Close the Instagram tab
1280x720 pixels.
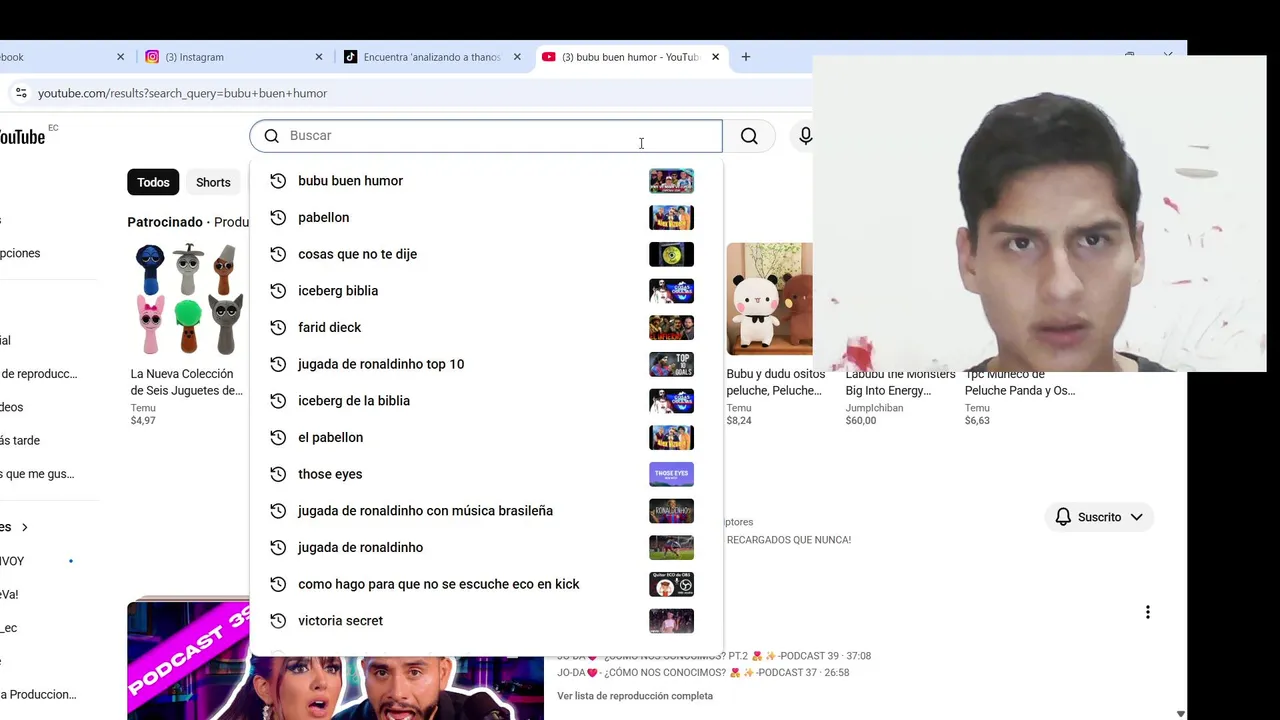[x=319, y=57]
